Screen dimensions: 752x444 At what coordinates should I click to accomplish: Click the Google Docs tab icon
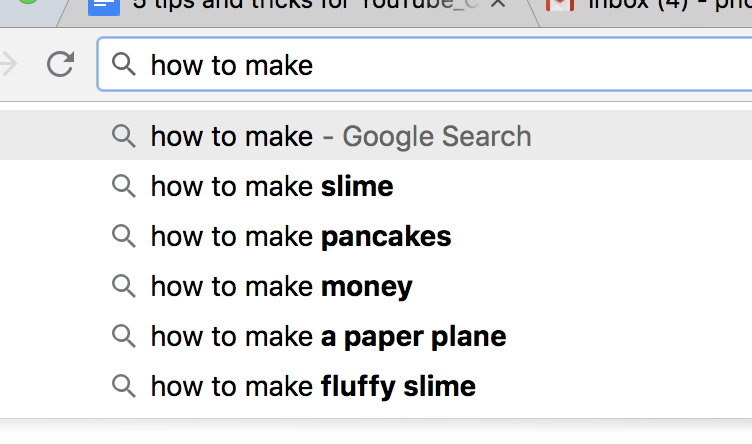[104, 7]
